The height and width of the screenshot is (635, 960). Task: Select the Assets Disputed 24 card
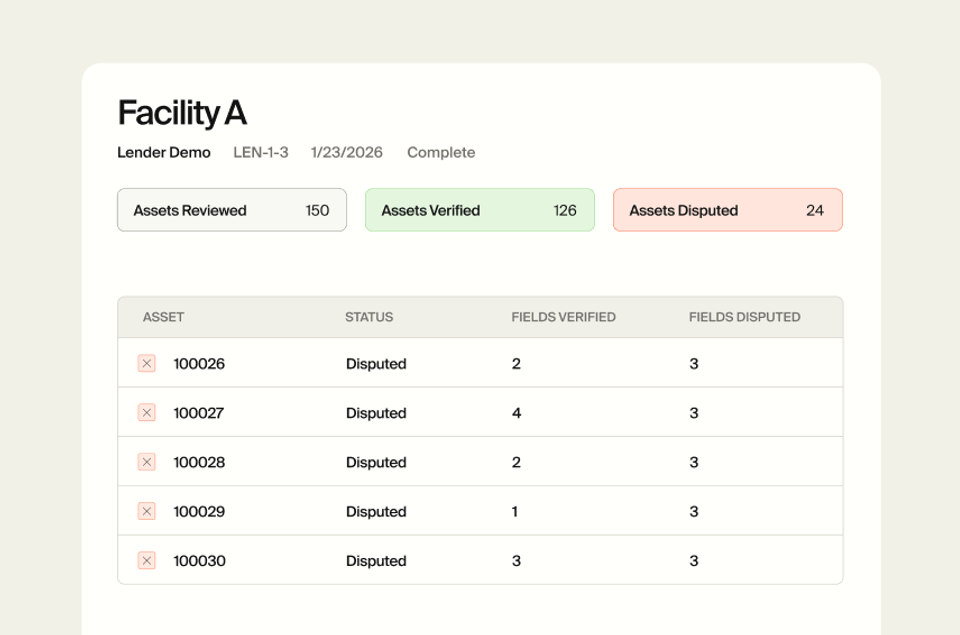728,210
